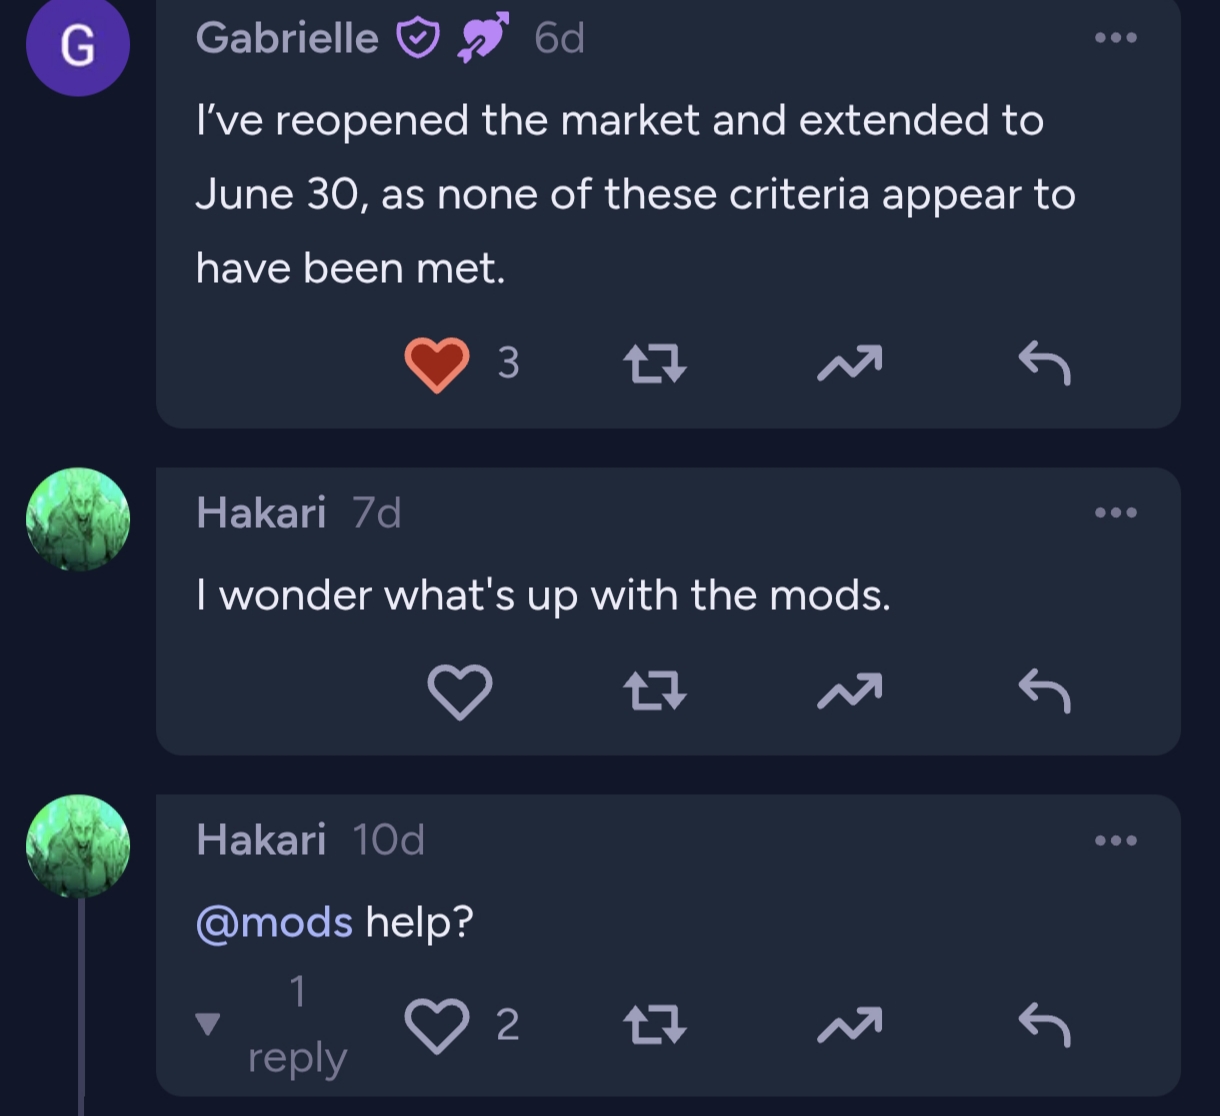Click trend arrow icon on Hakari's 7d comment

[x=849, y=690]
